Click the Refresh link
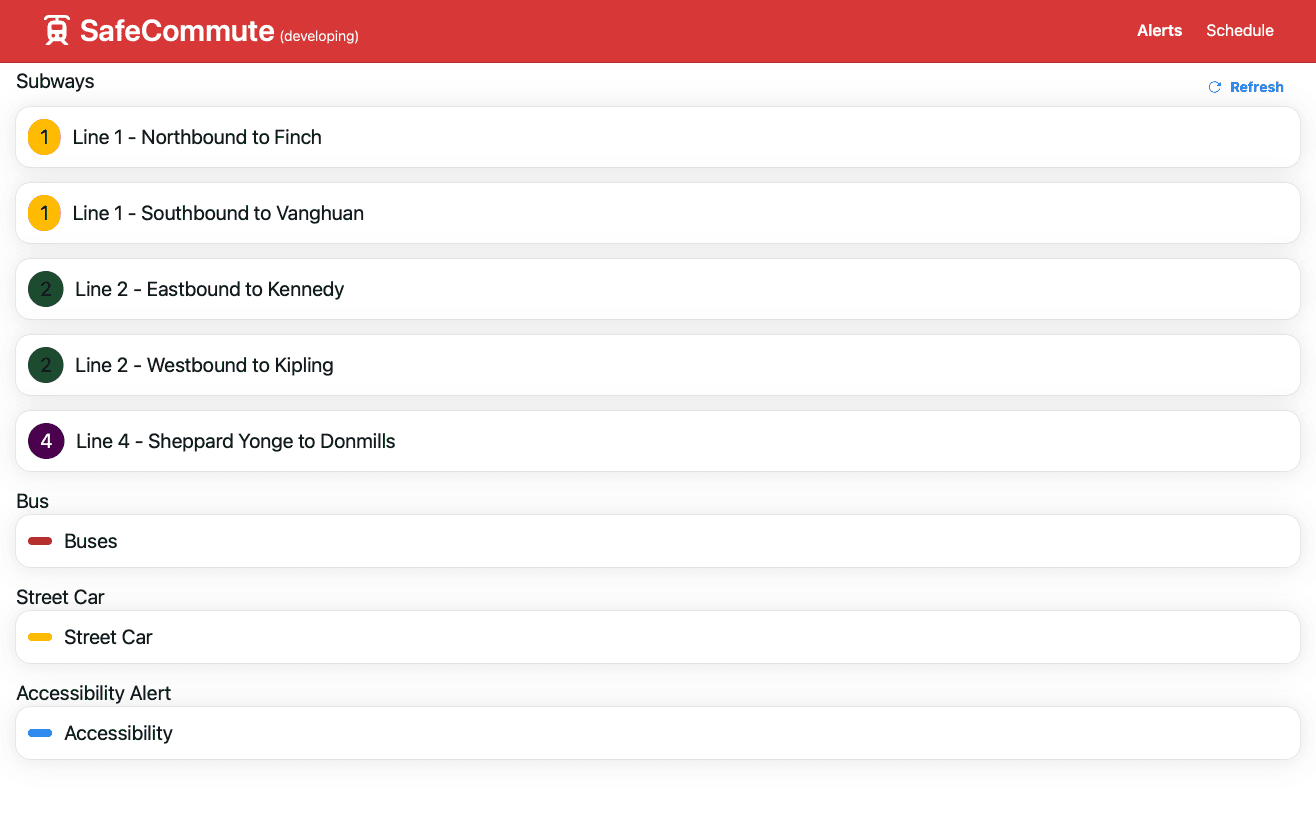The height and width of the screenshot is (831, 1316). pos(1257,87)
